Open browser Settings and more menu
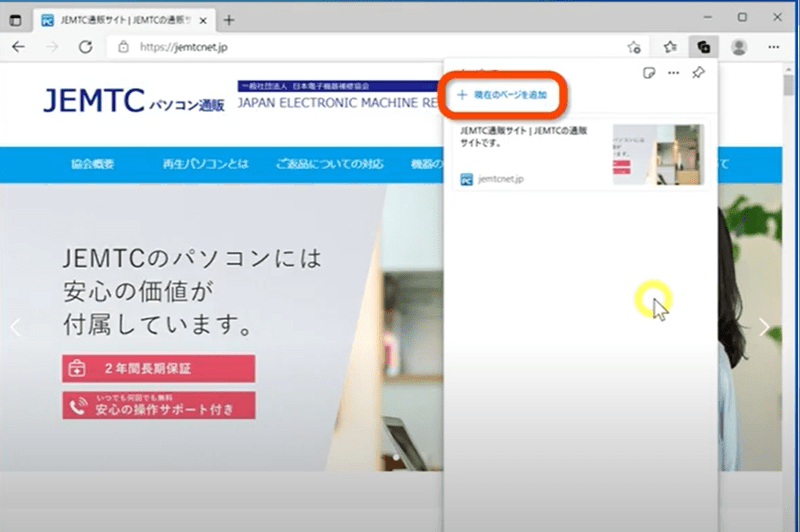This screenshot has width=800, height=532. pos(773,47)
